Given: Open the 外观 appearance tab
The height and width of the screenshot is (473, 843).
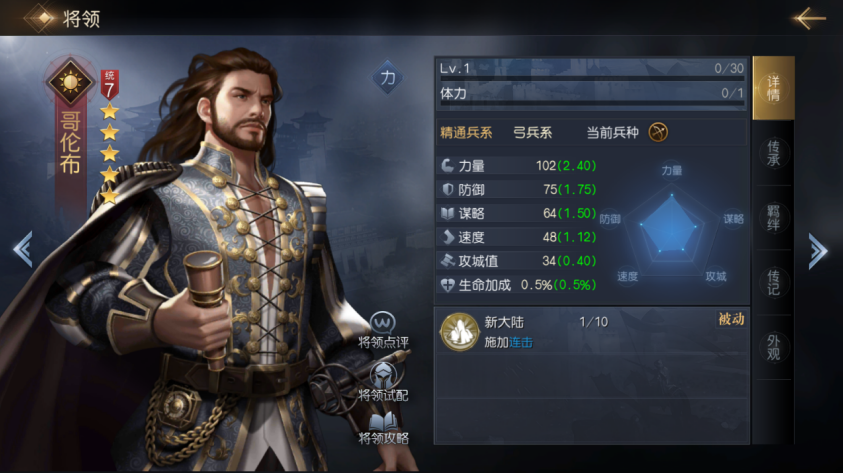Looking at the screenshot, I should (773, 347).
